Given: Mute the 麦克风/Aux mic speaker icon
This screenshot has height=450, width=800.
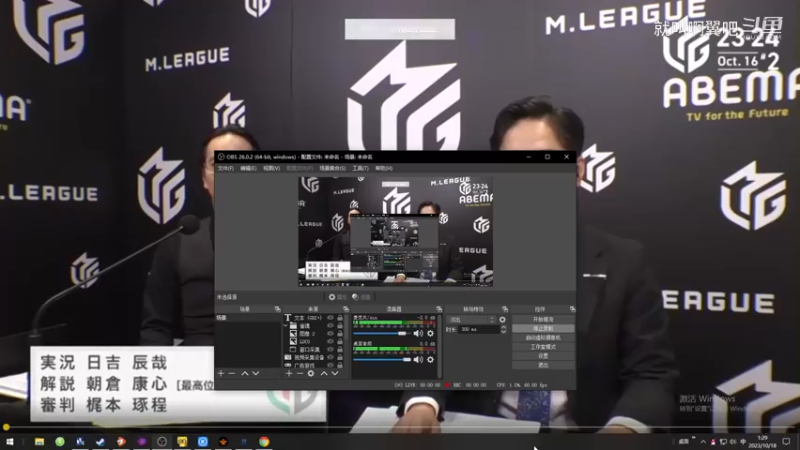Looking at the screenshot, I should point(418,334).
